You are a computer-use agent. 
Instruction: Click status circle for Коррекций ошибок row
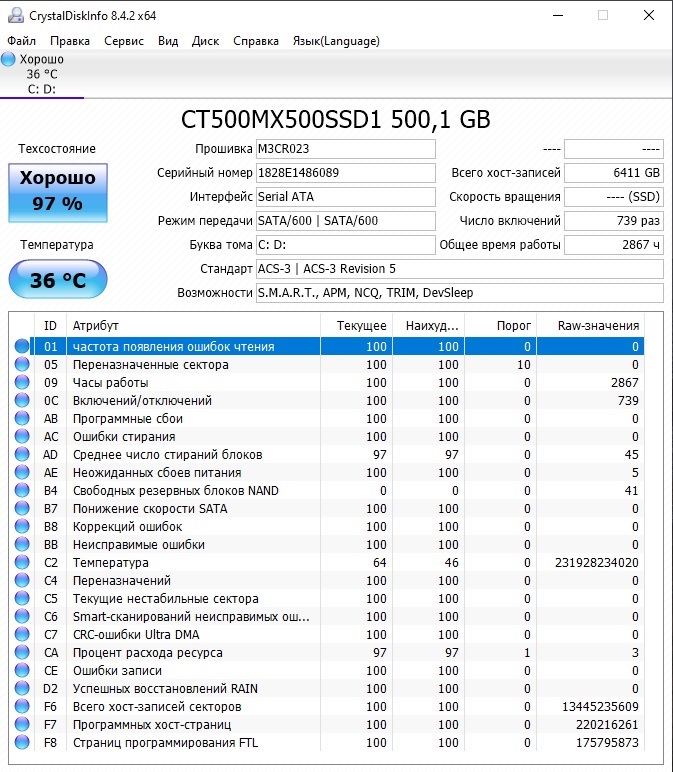click(x=22, y=526)
